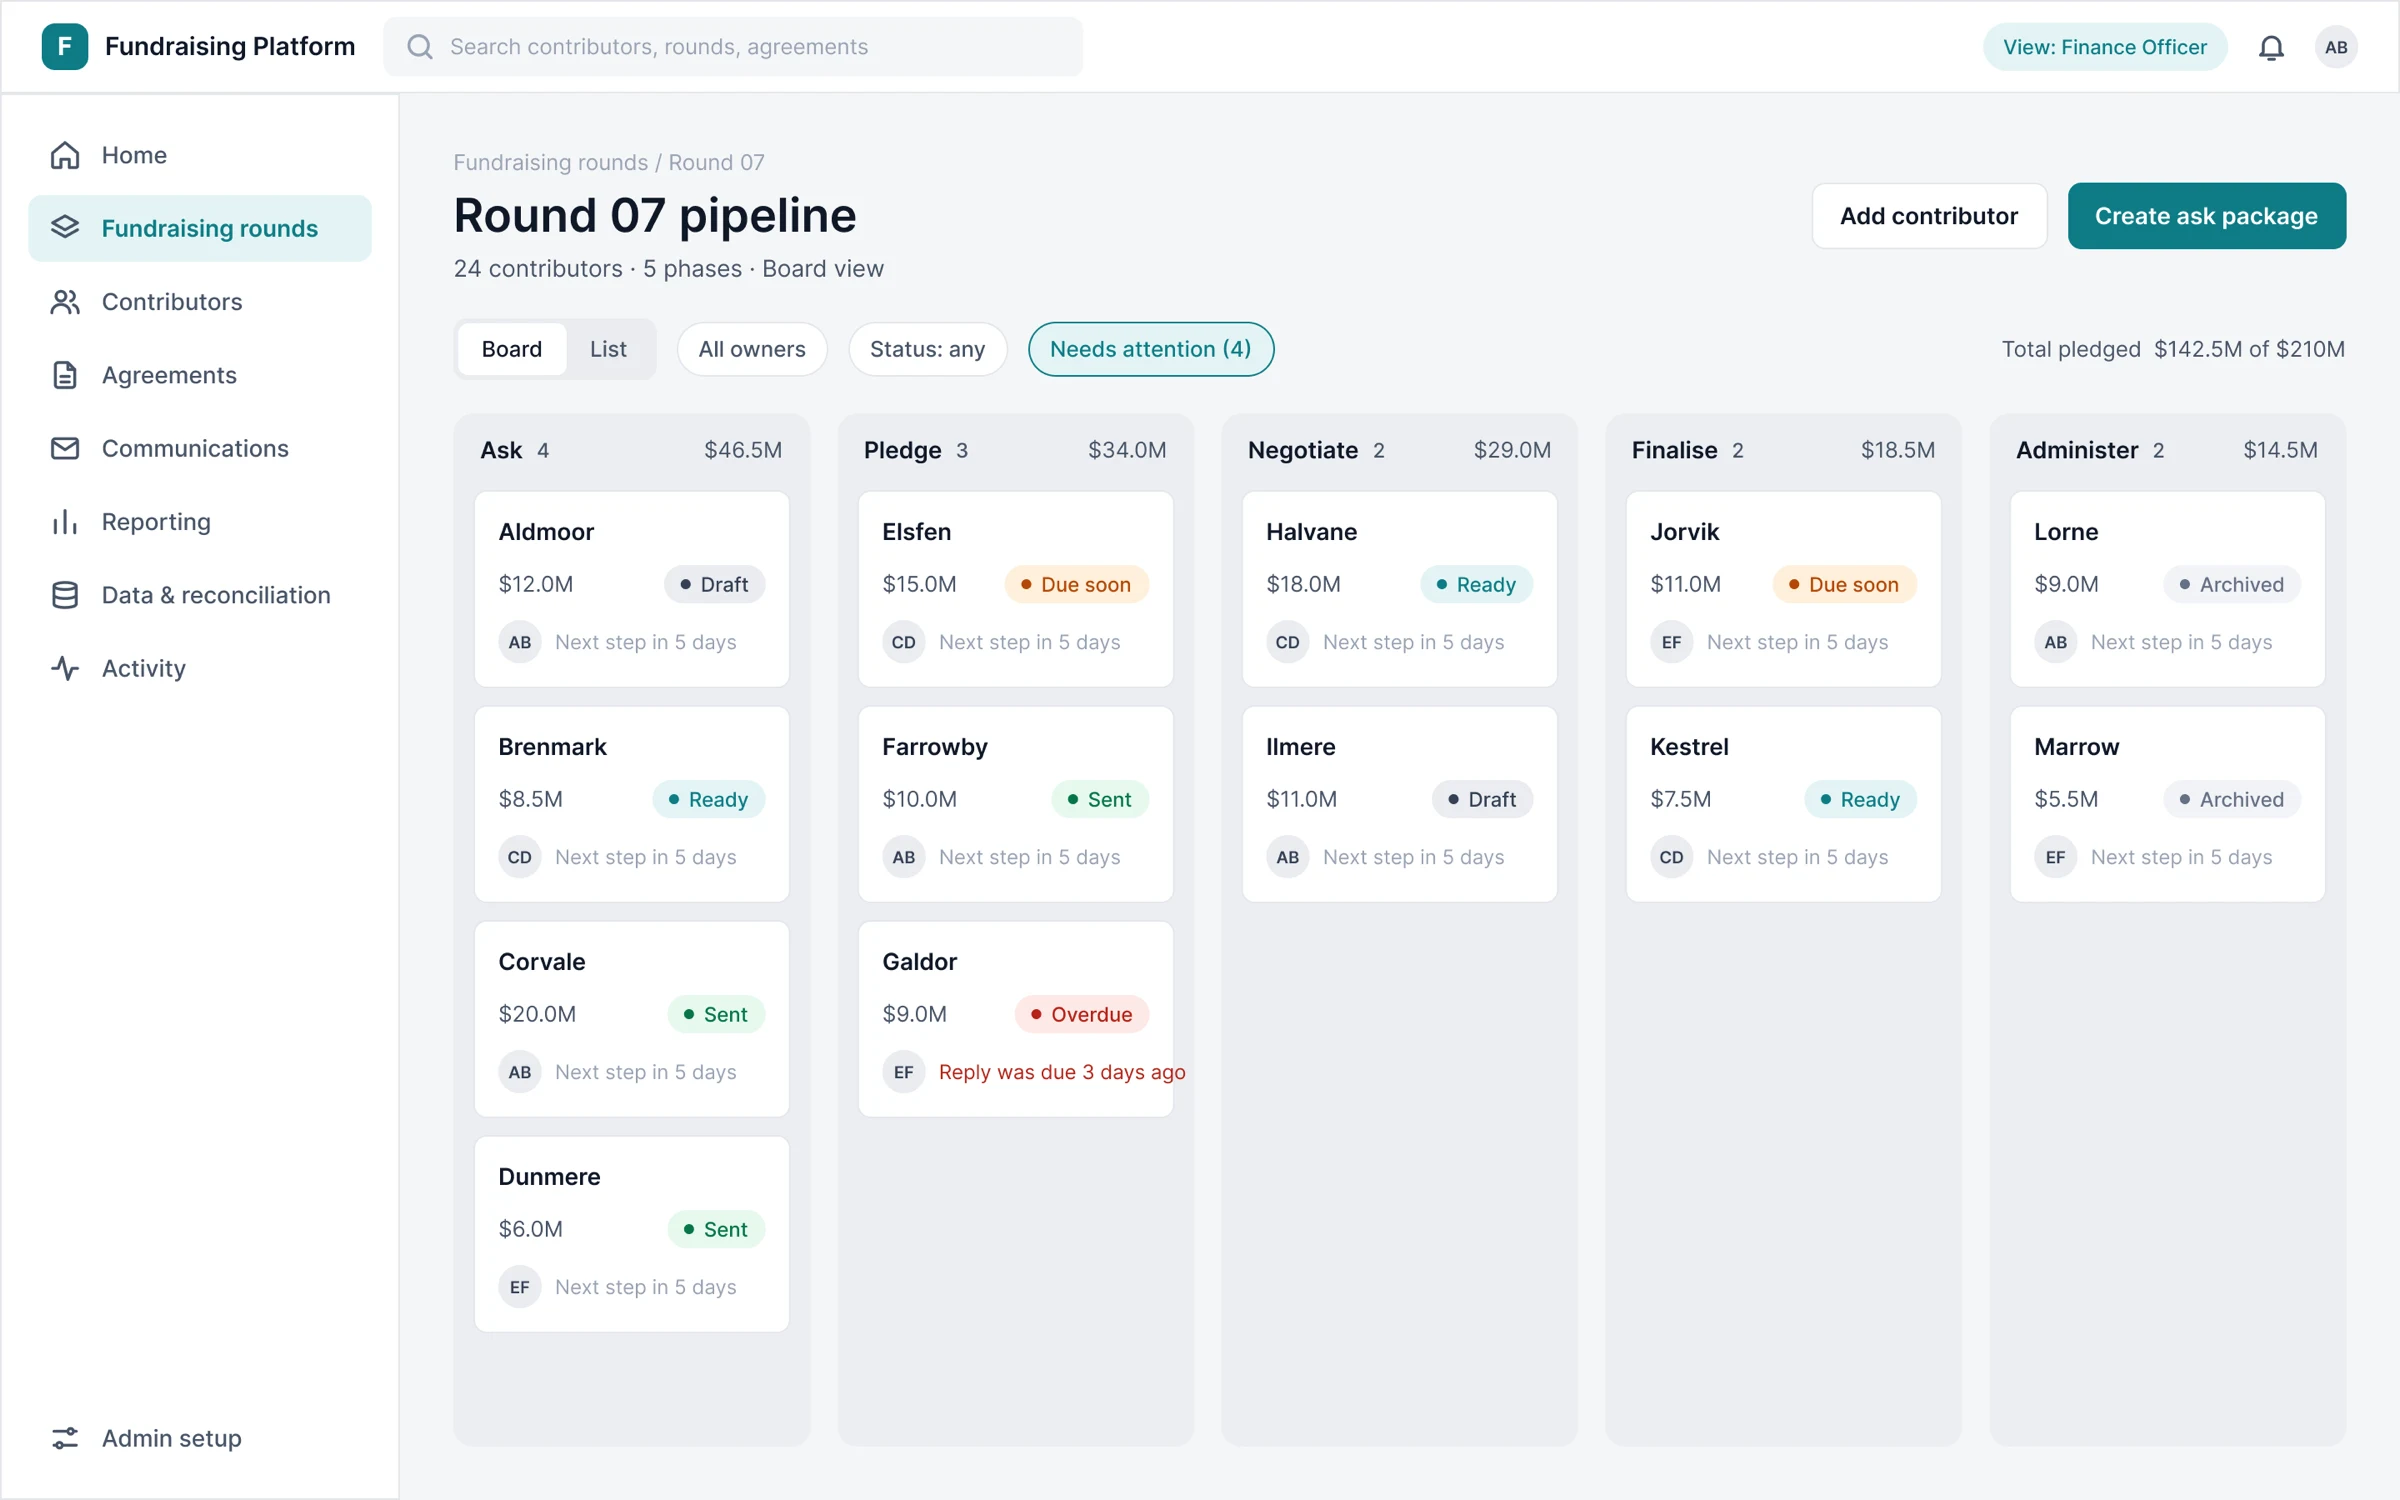Click the search magnifier icon
2400x1500 pixels.
(x=420, y=47)
